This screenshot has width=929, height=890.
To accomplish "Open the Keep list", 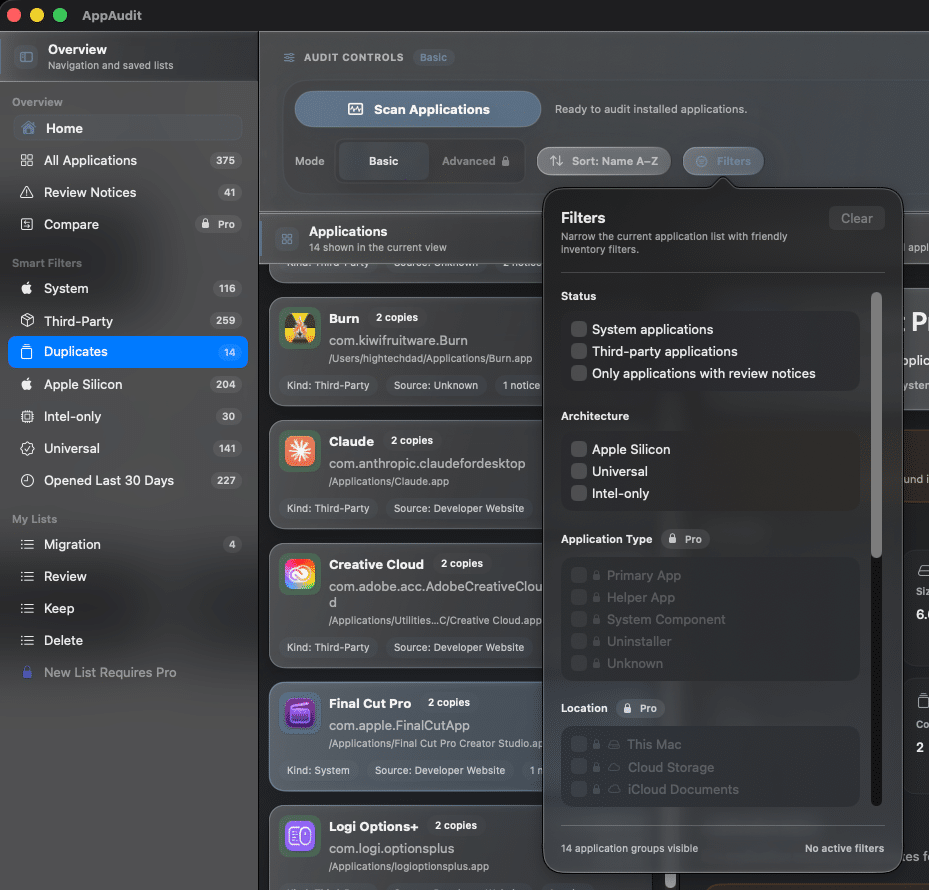I will click(127, 609).
